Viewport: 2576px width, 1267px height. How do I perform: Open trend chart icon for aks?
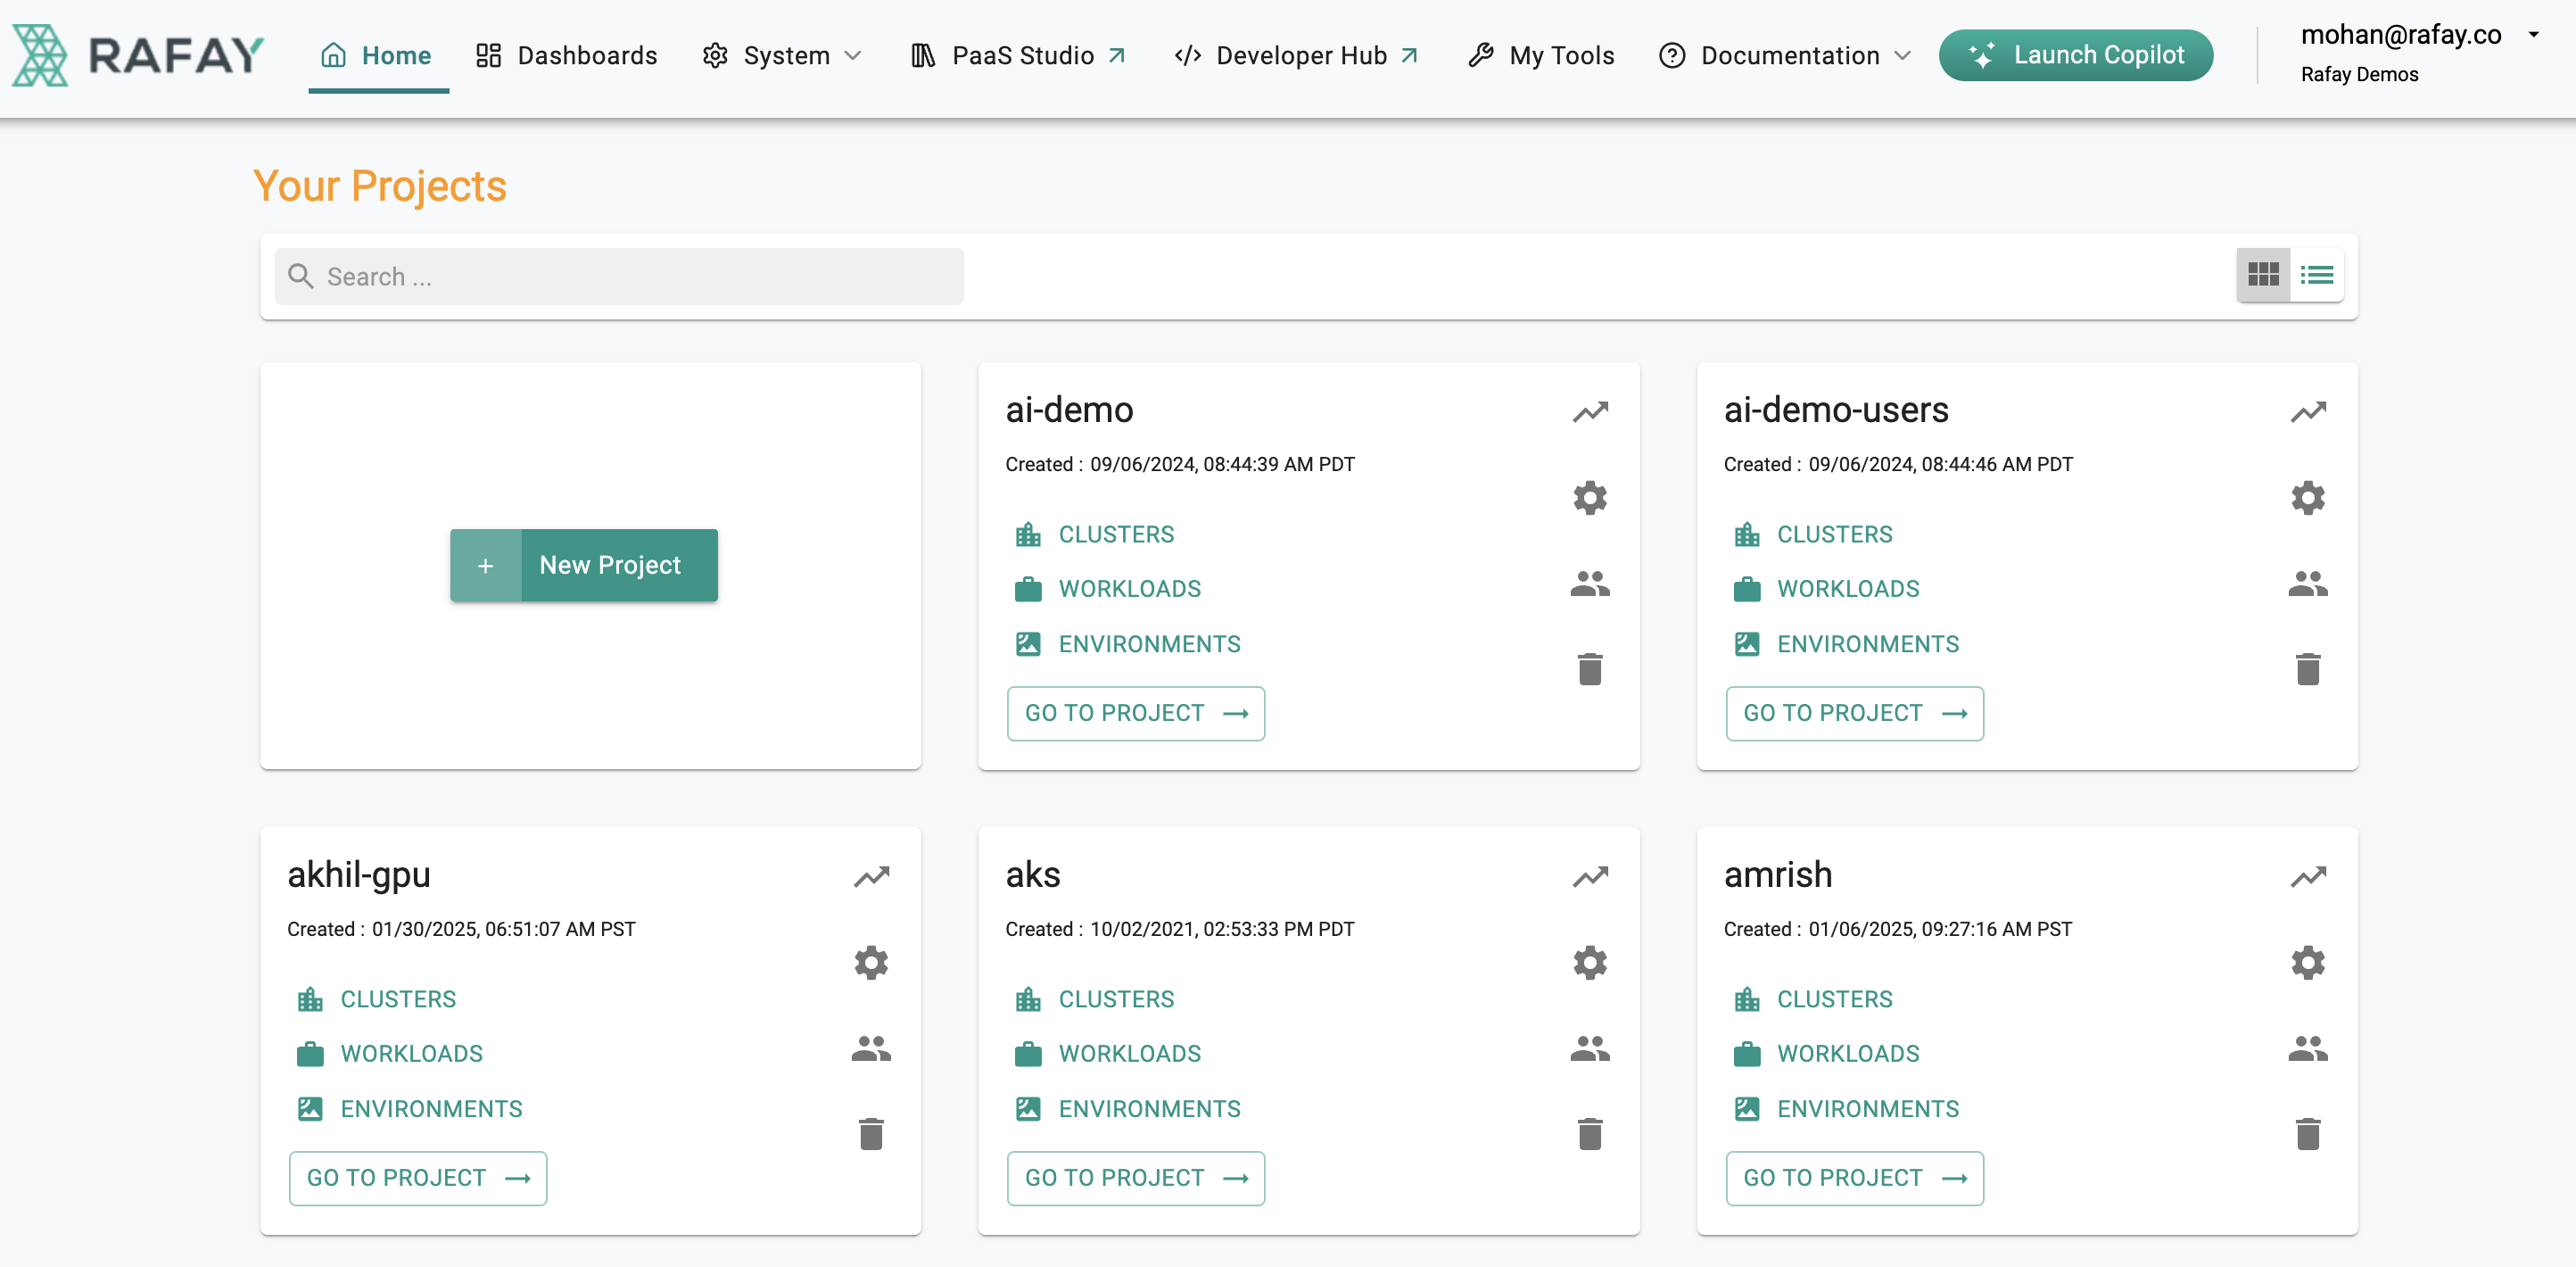pyautogui.click(x=1590, y=876)
